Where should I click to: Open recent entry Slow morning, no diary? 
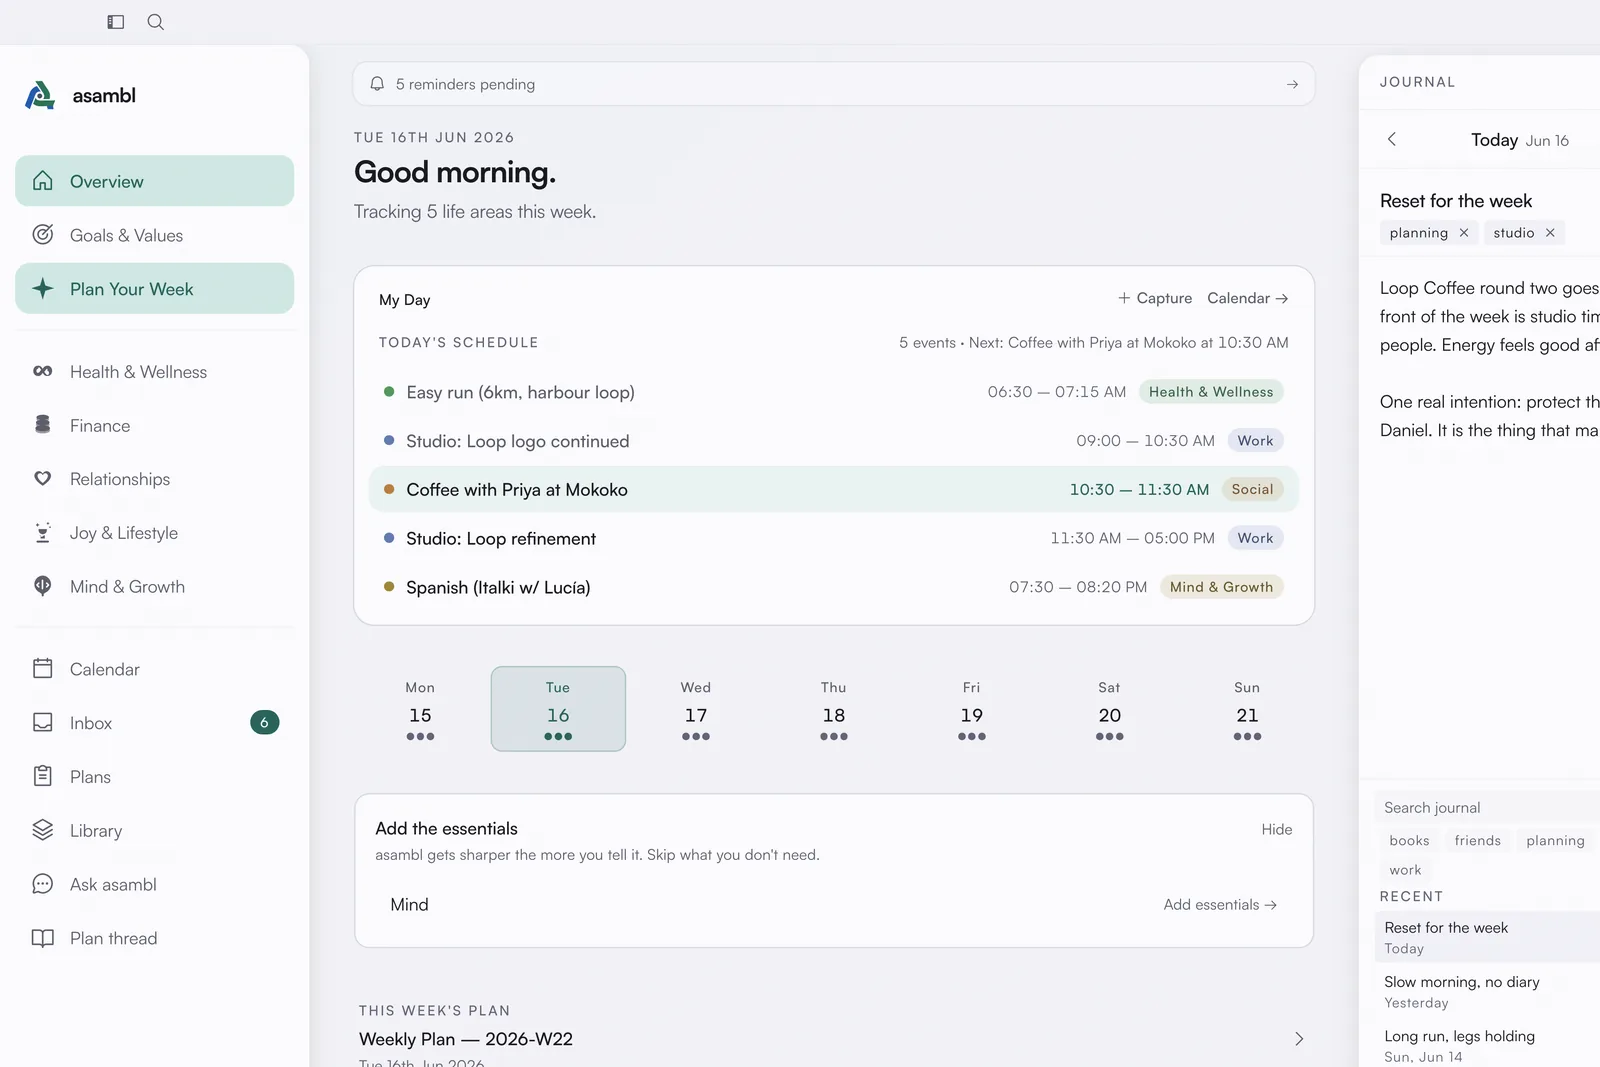coord(1487,991)
